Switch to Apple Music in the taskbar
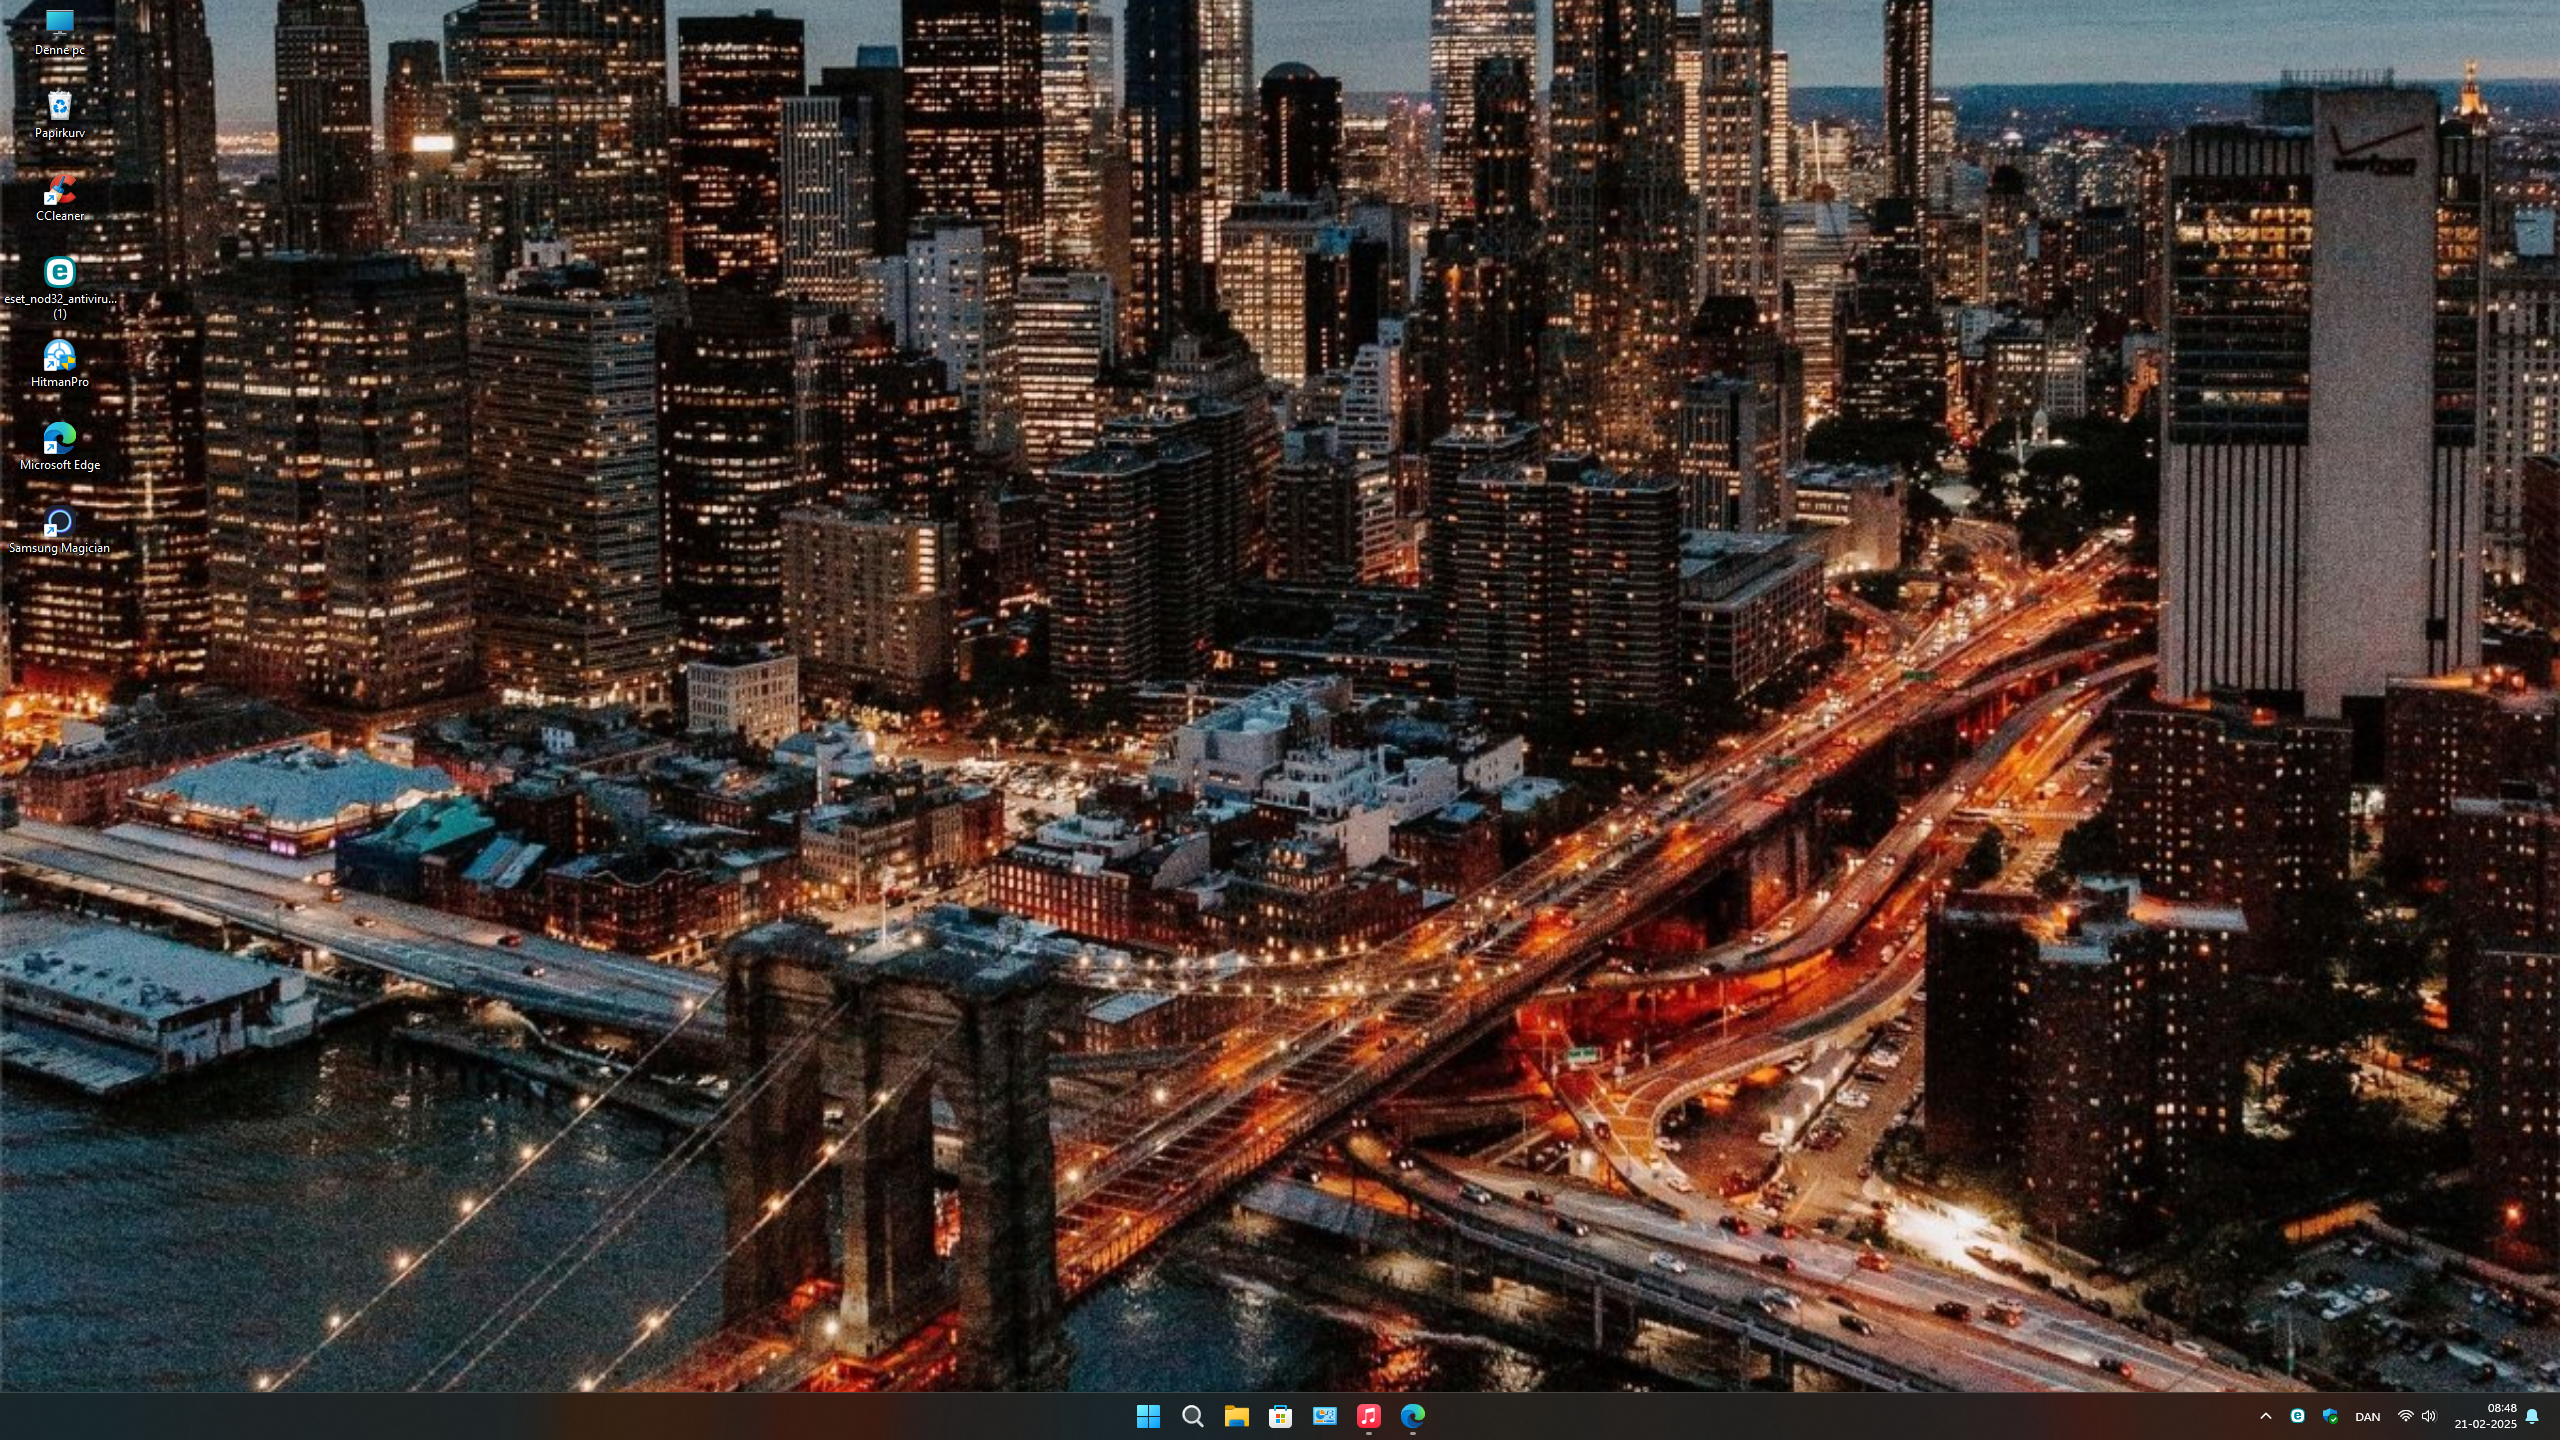The width and height of the screenshot is (2560, 1440). click(1368, 1416)
